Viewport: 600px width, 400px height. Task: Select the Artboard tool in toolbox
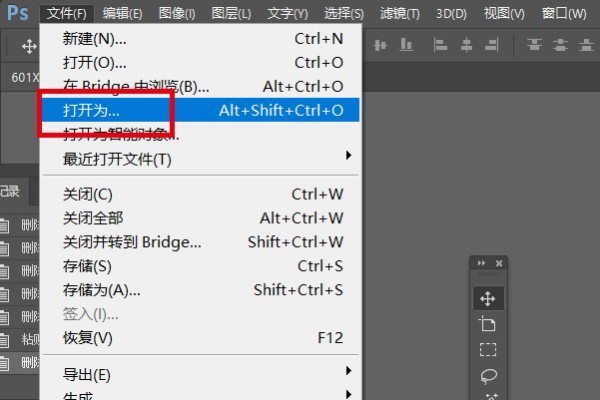488,323
